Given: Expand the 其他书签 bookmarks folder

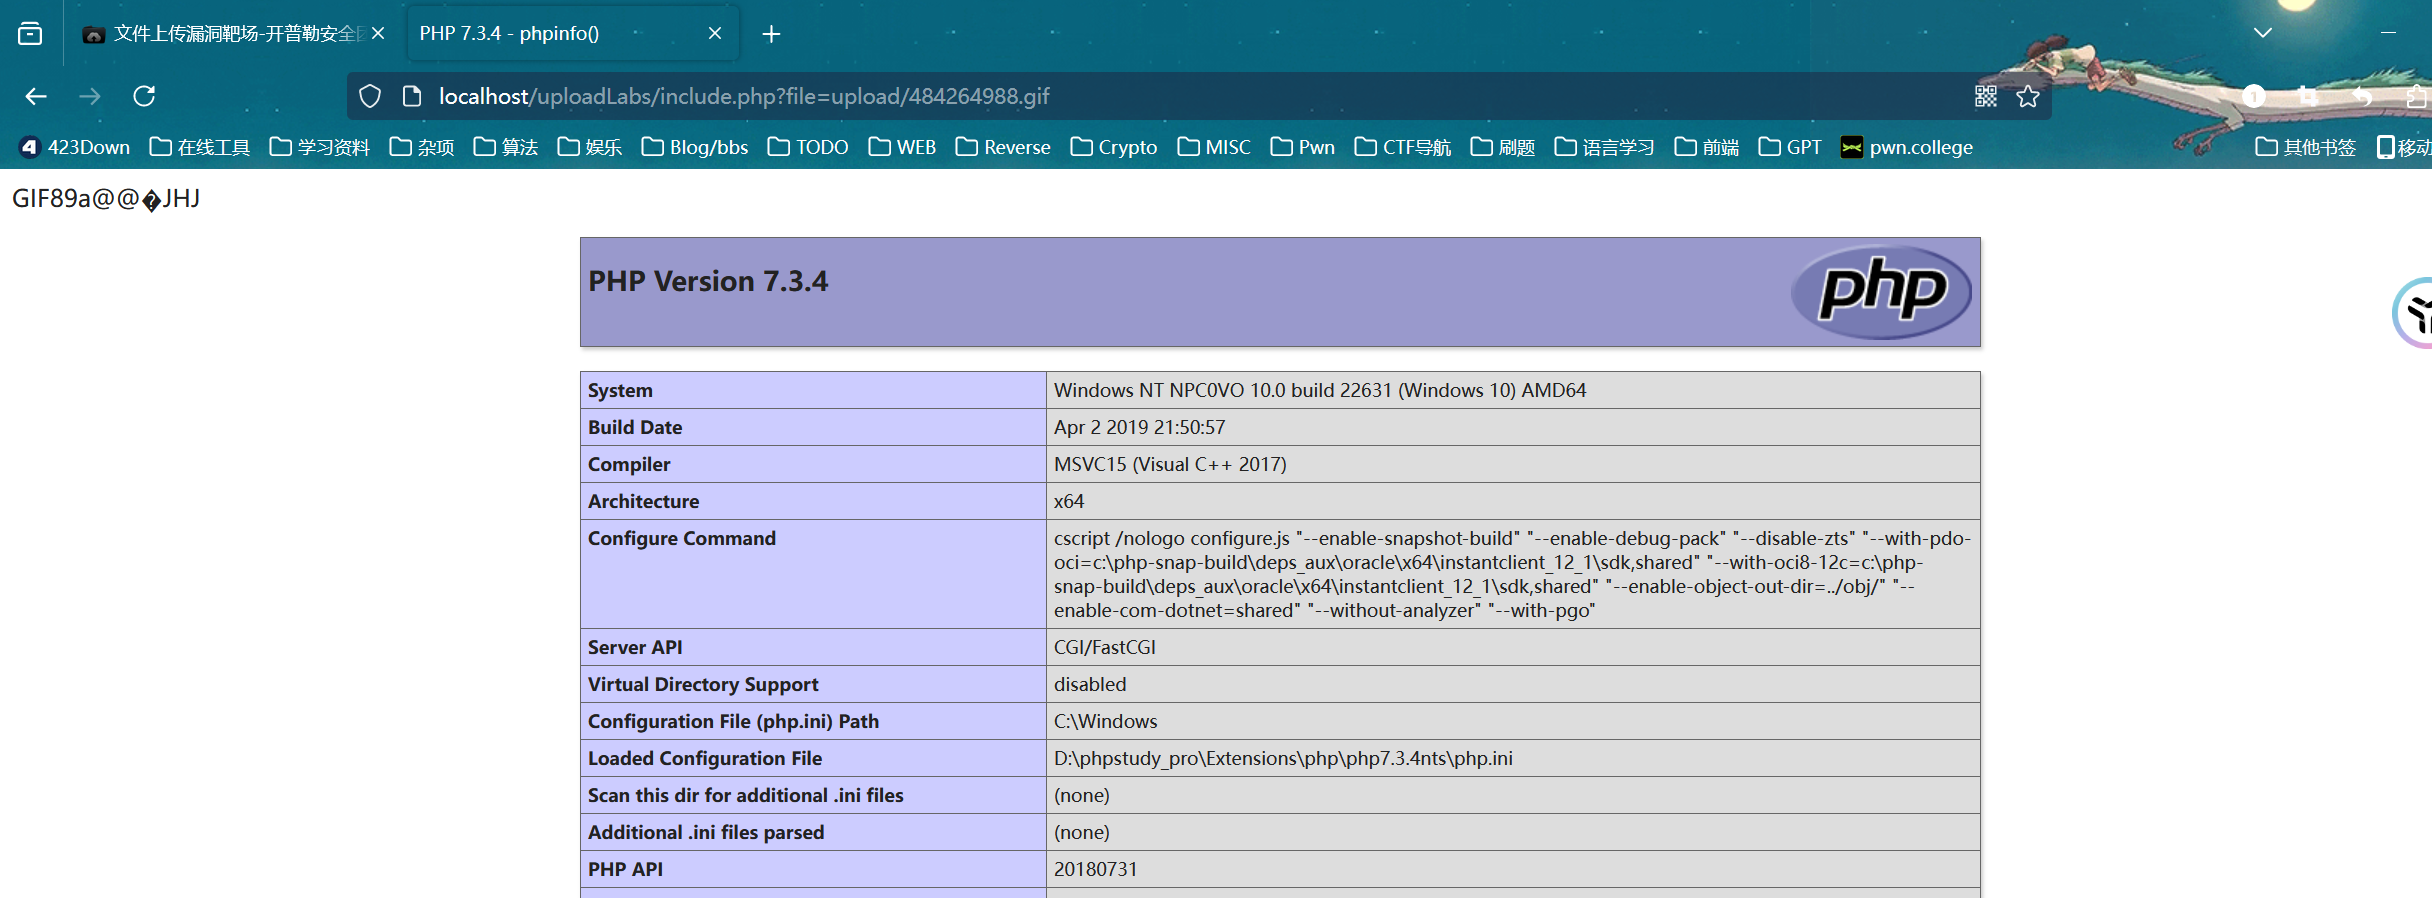Looking at the screenshot, I should click(2306, 147).
